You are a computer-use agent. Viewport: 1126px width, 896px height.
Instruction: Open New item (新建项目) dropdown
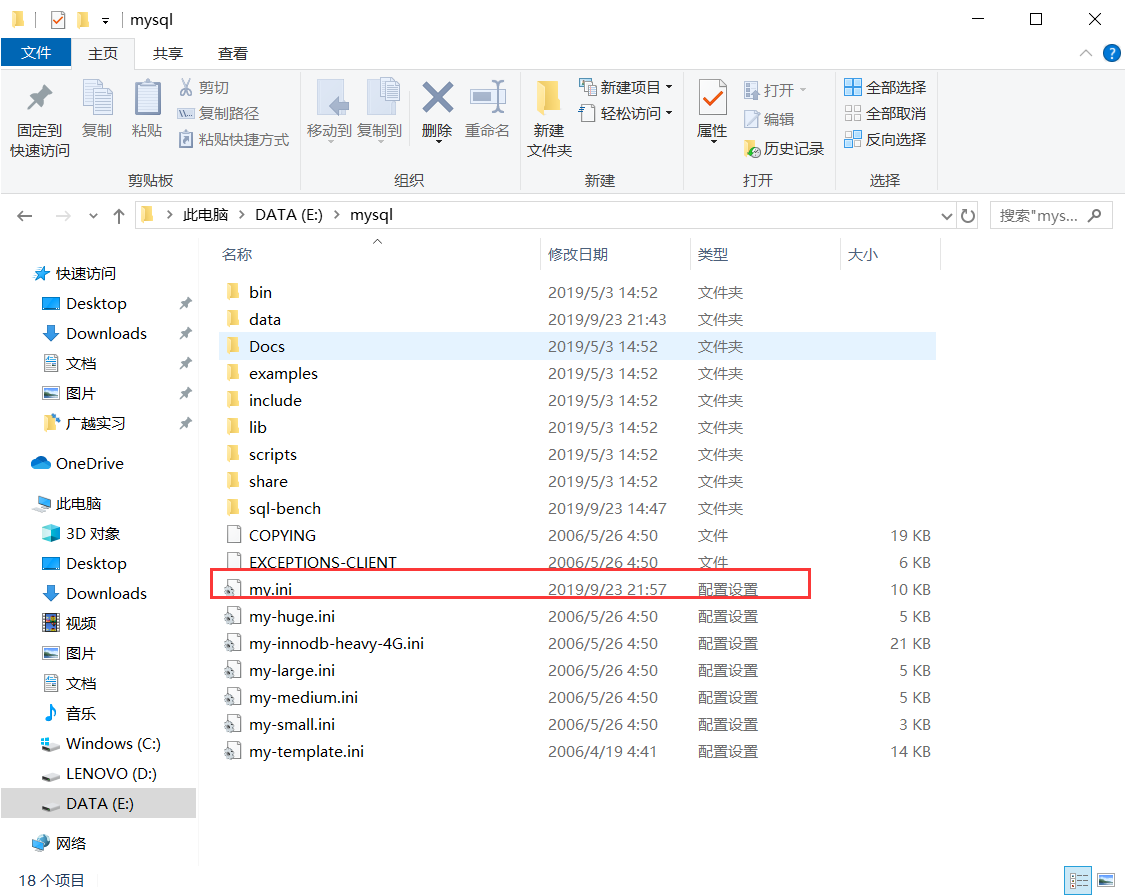[x=625, y=88]
